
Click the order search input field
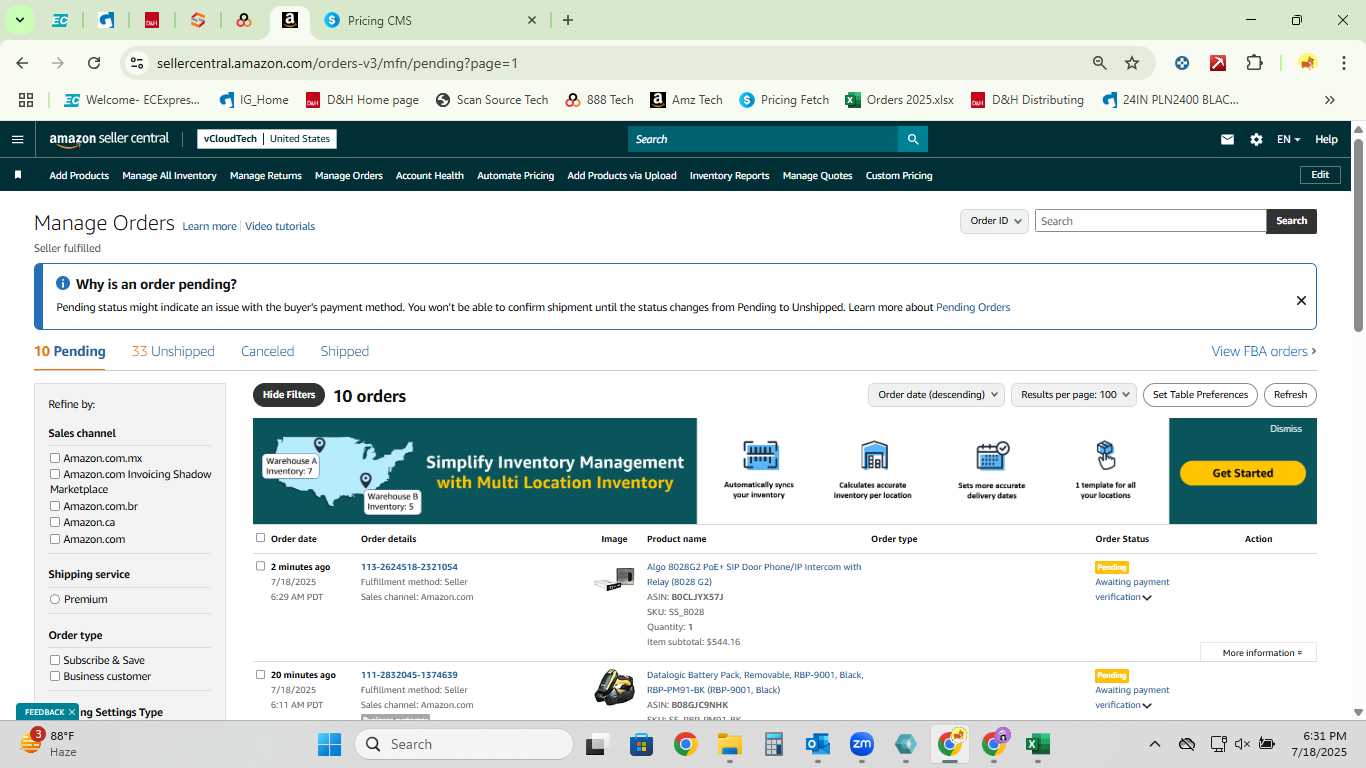pyautogui.click(x=1150, y=221)
